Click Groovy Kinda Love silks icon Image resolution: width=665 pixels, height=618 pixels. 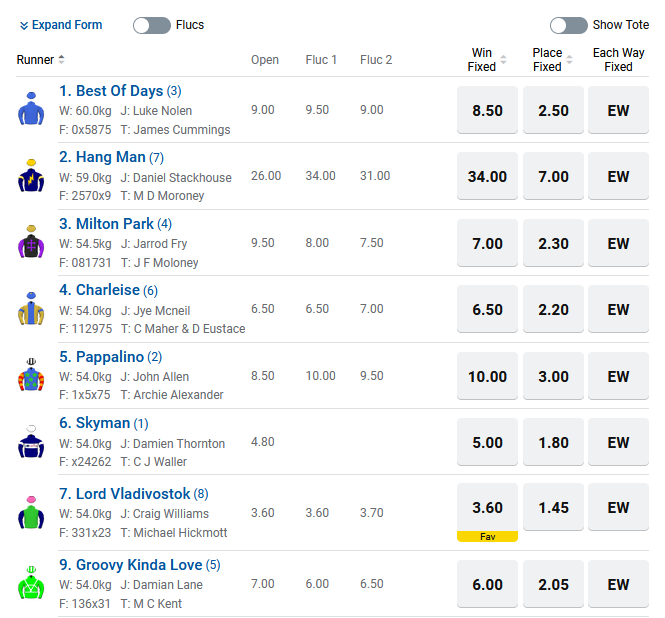coord(32,583)
